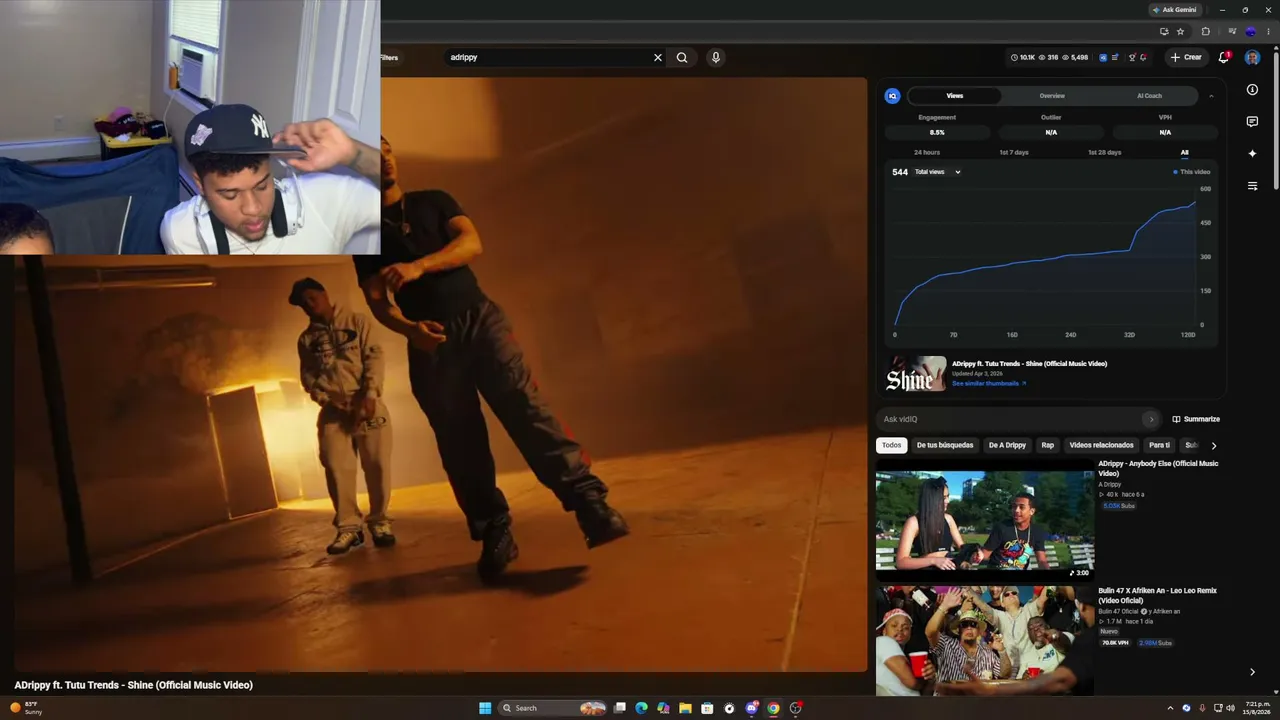Image resolution: width=1280 pixels, height=720 pixels.
Task: Open Google Chrome from the taskbar
Action: [773, 708]
